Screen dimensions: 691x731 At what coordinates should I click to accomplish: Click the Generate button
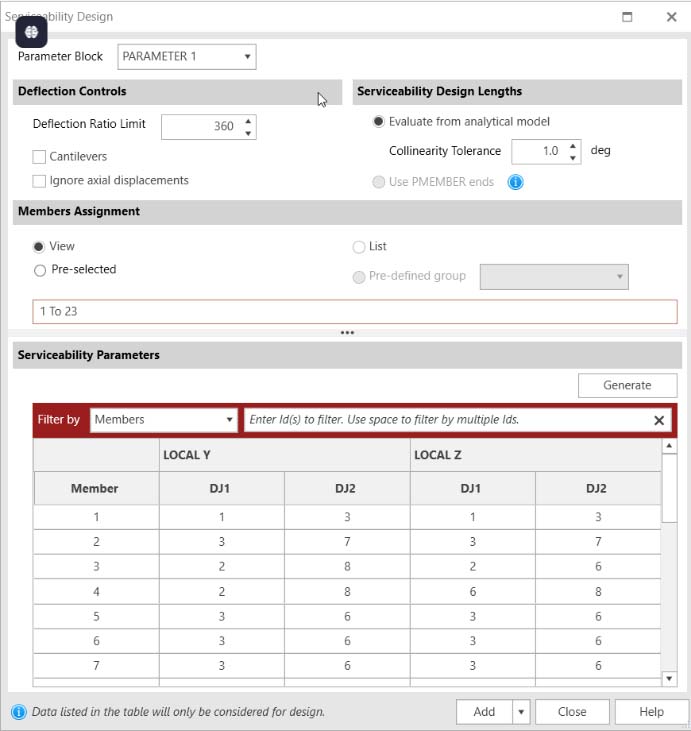(x=627, y=385)
